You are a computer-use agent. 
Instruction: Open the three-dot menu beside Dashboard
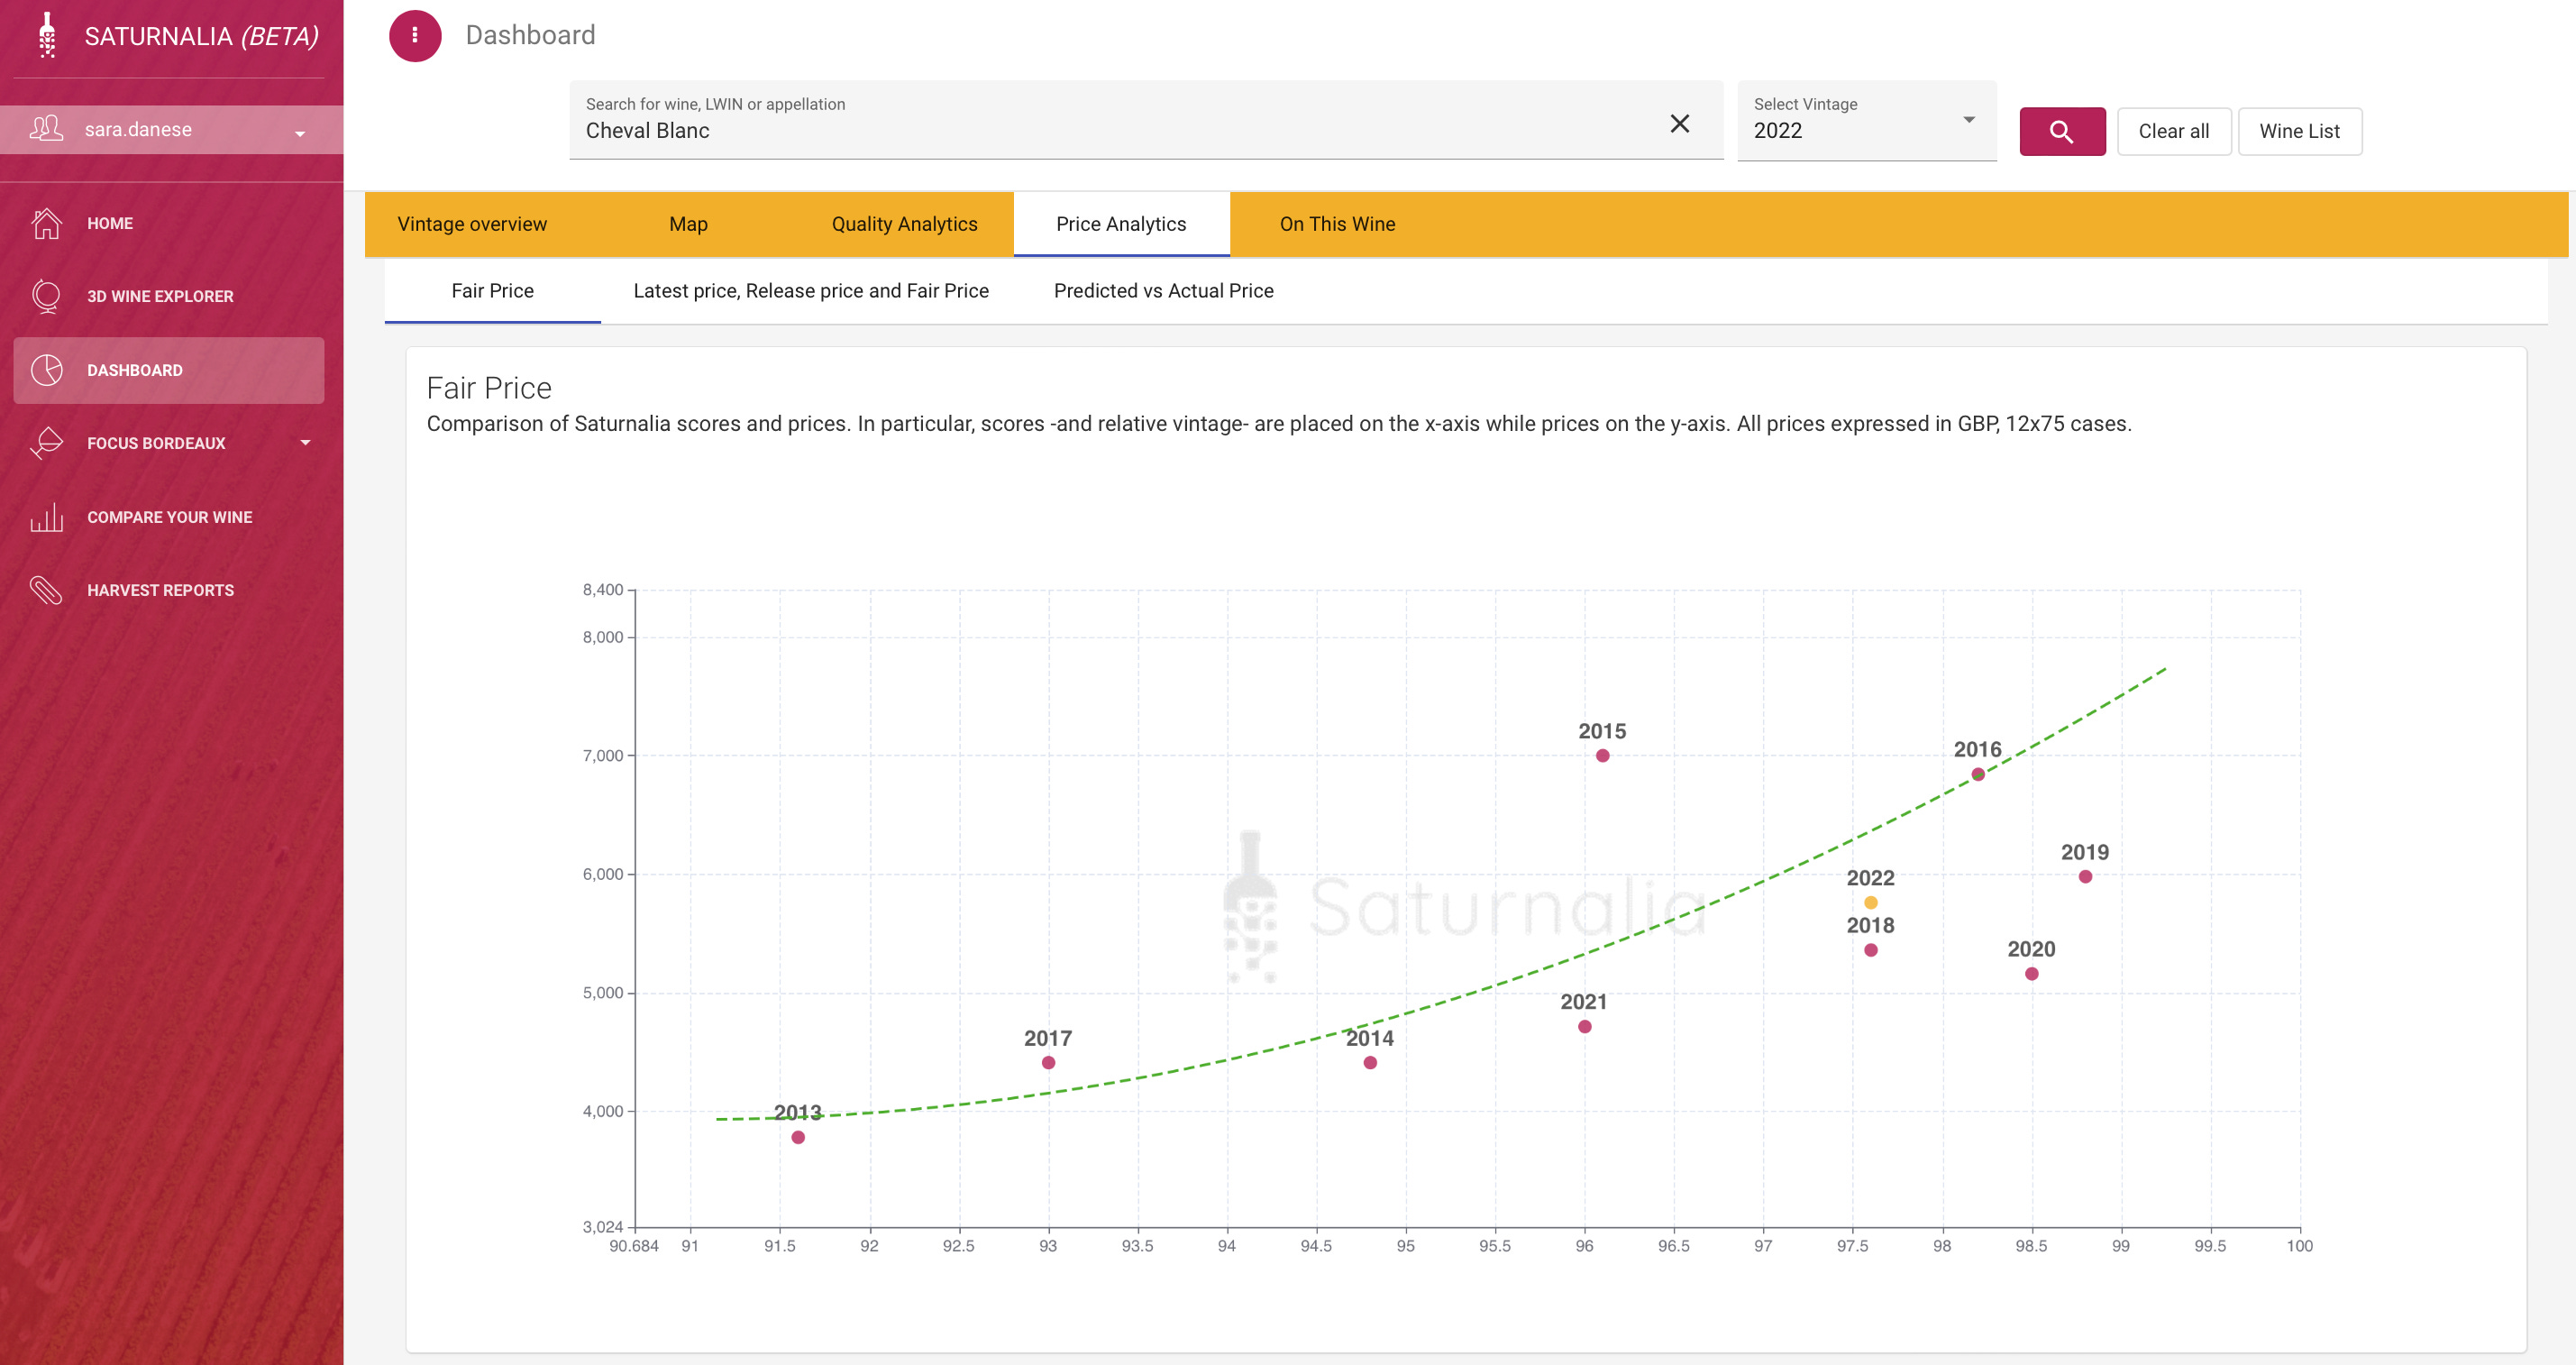[415, 35]
